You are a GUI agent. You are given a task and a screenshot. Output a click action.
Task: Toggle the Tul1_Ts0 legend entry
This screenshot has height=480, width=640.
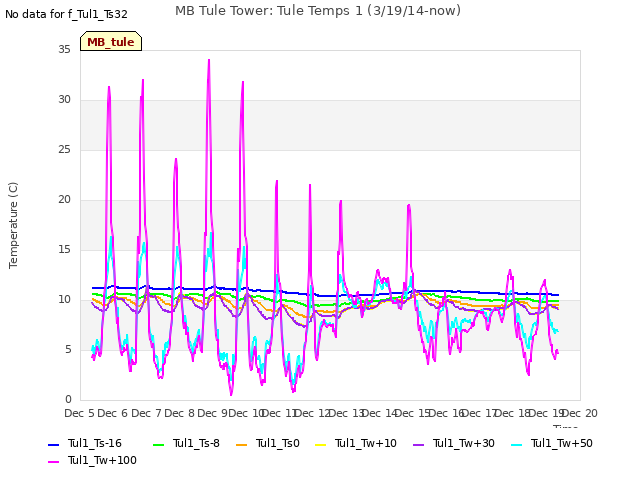click(x=268, y=443)
